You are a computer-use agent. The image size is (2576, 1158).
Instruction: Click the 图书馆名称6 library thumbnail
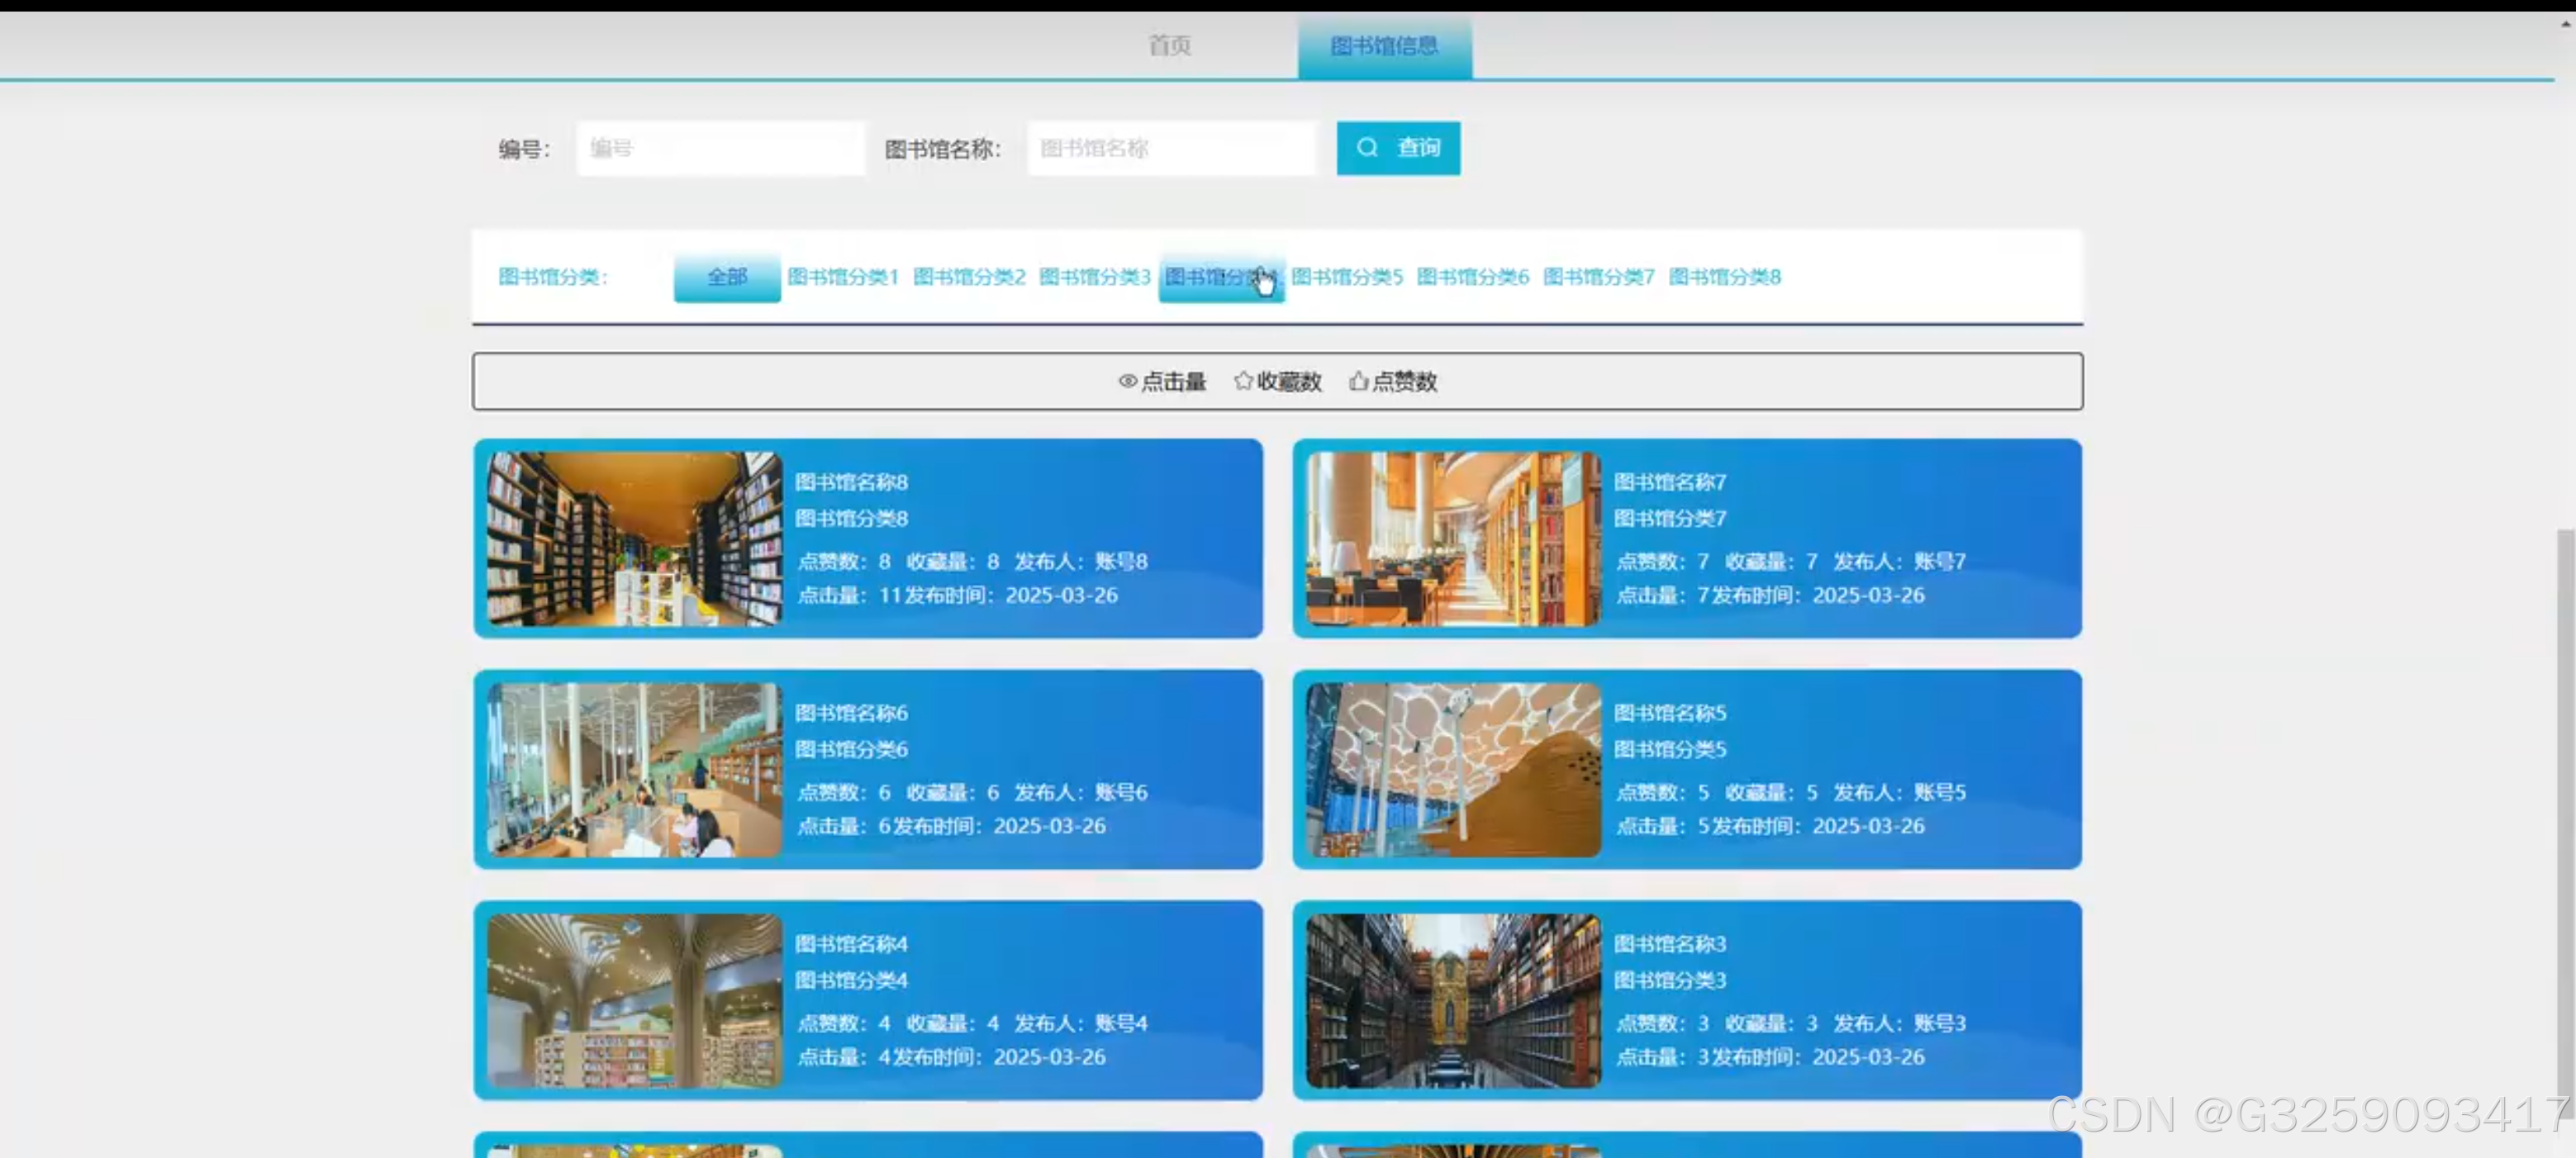coord(630,768)
